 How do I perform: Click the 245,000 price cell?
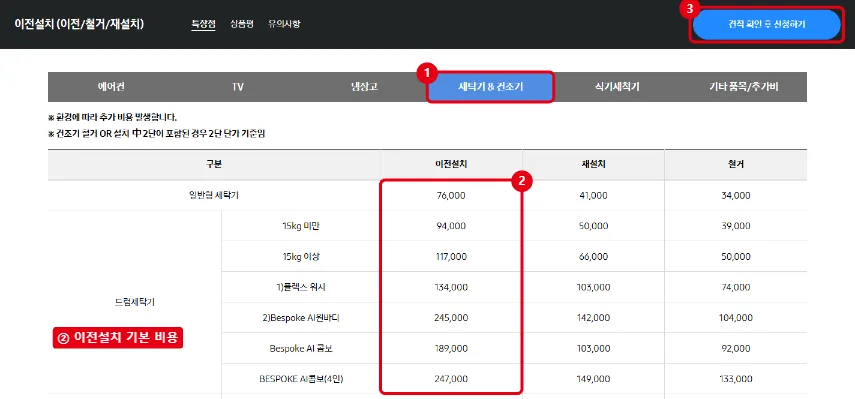451,318
